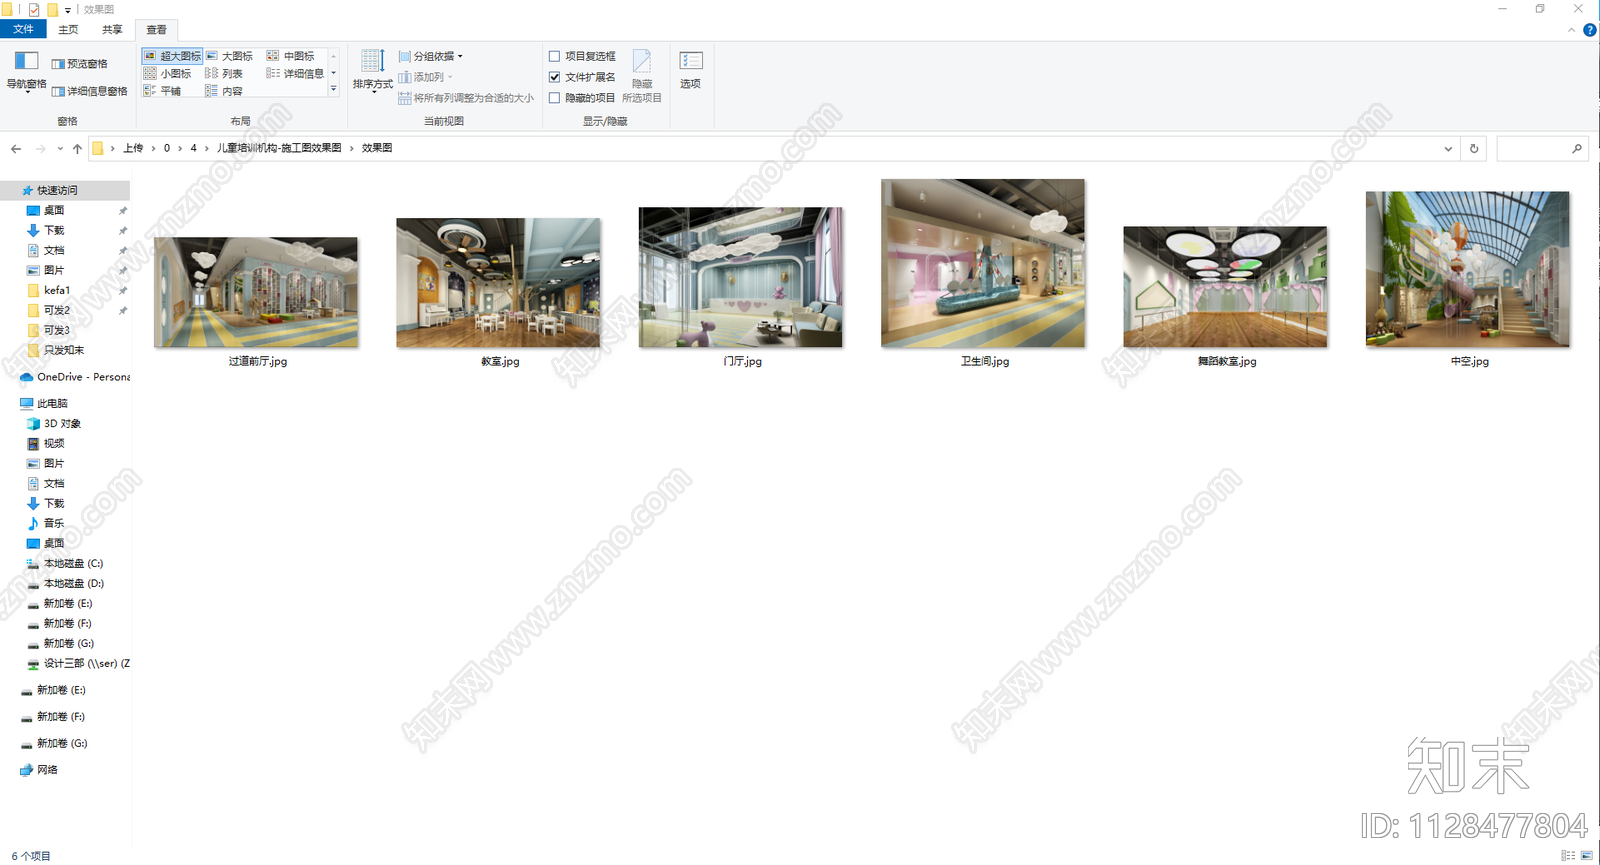The image size is (1600, 865).
Task: Open recent locations dropdown arrow
Action: (x=60, y=149)
